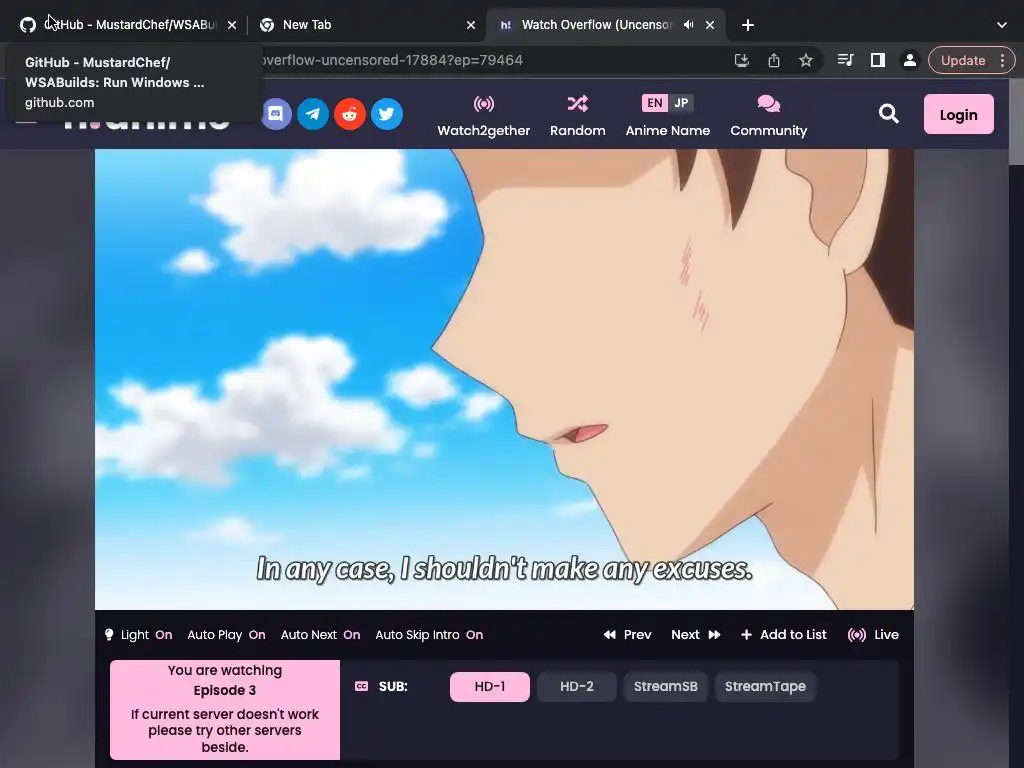
Task: Select the StreamTape server
Action: [765, 687]
